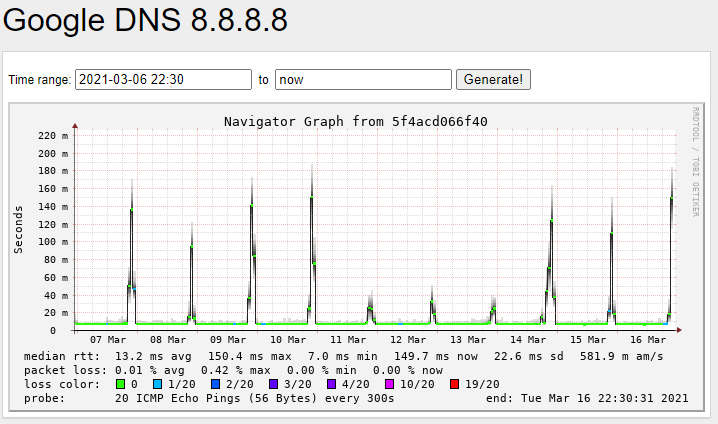
Task: Click the '10 Mar' axis label
Action: tap(288, 340)
